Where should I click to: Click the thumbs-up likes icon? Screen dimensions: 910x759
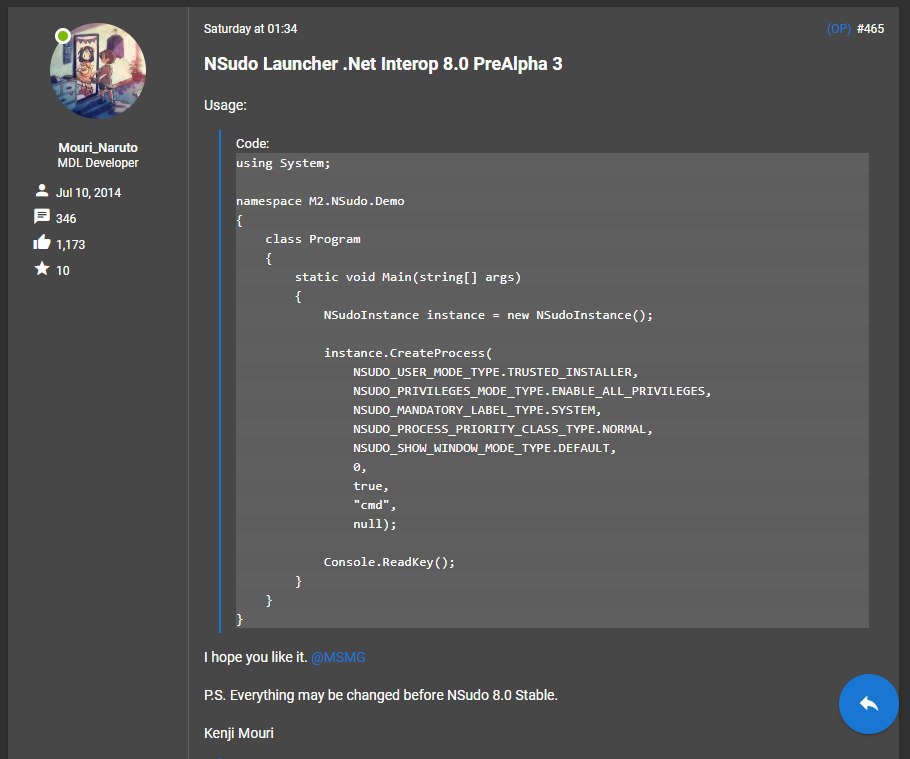click(42, 243)
